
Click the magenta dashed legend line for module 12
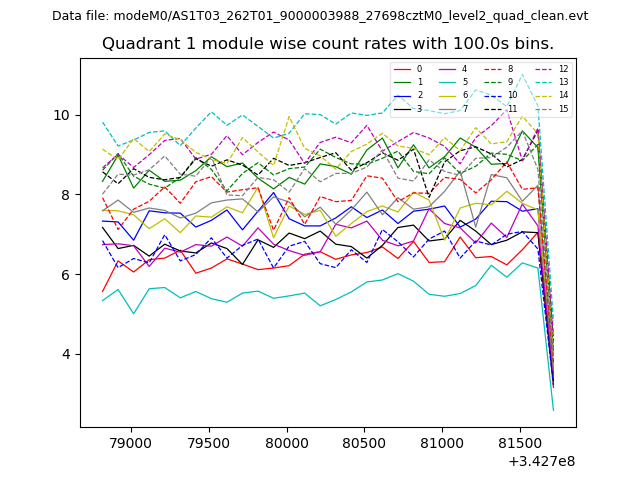click(x=543, y=69)
